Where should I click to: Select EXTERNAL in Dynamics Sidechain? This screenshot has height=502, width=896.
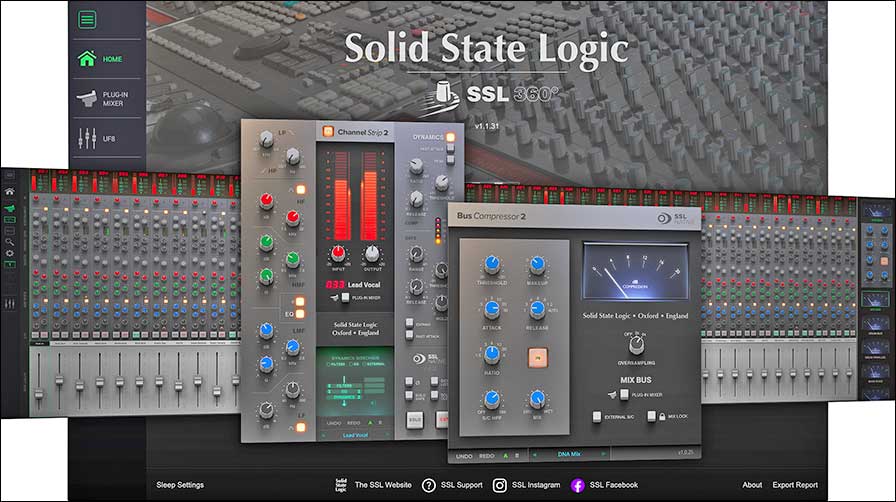pyautogui.click(x=375, y=364)
